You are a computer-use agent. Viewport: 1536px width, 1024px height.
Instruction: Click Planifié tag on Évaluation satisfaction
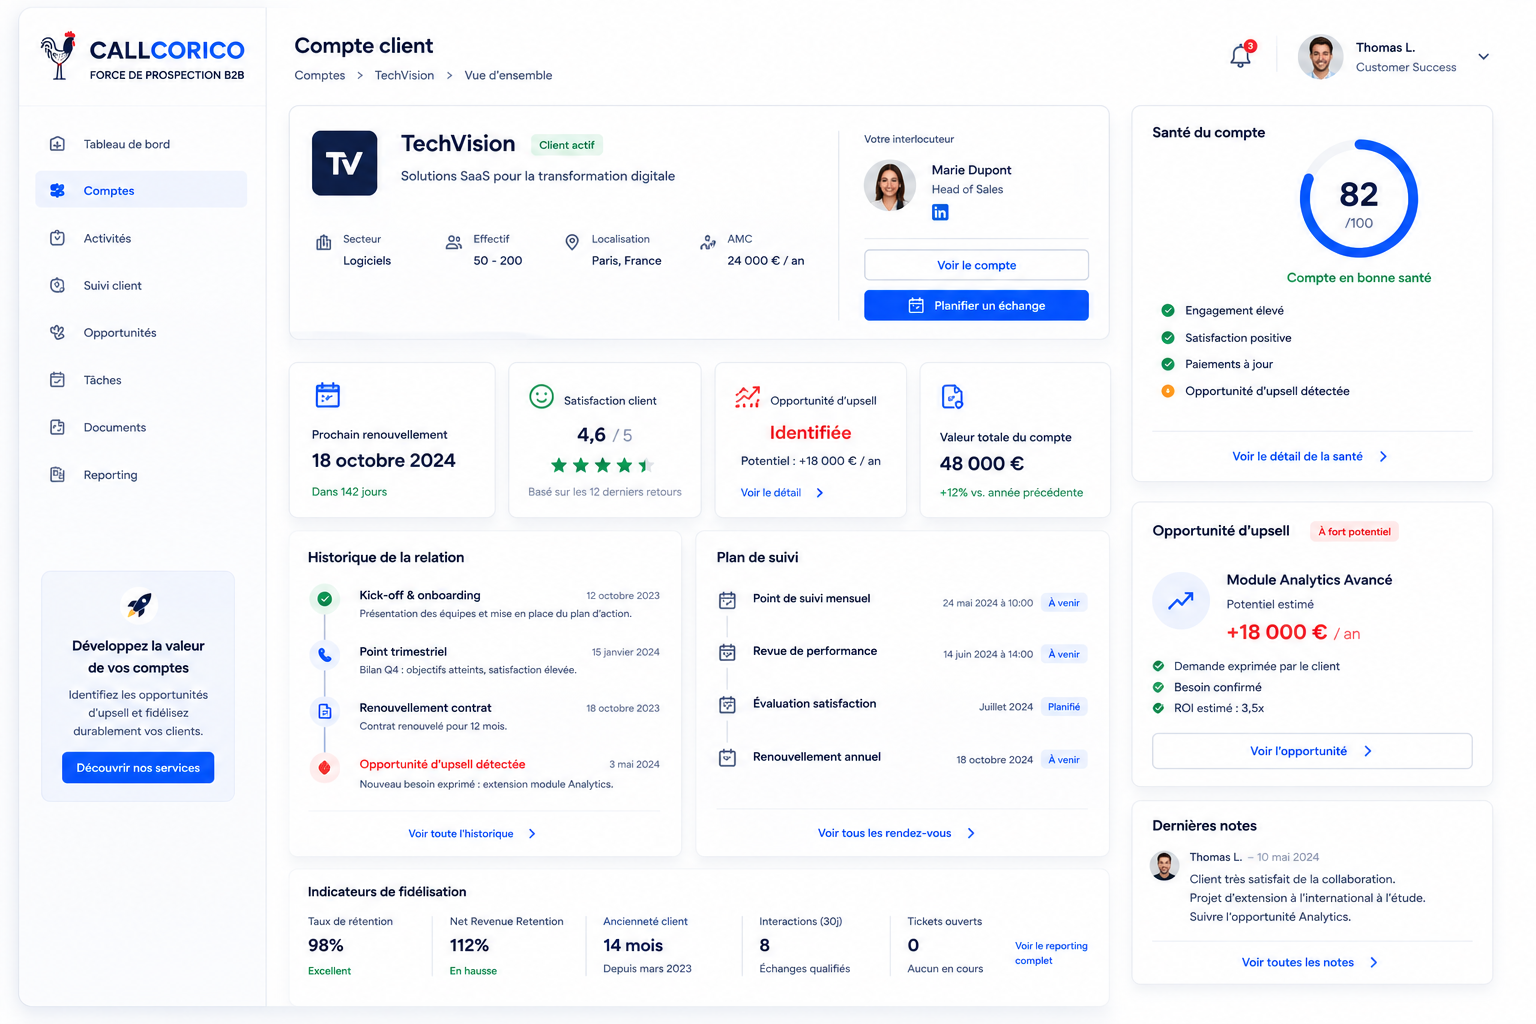(1064, 707)
